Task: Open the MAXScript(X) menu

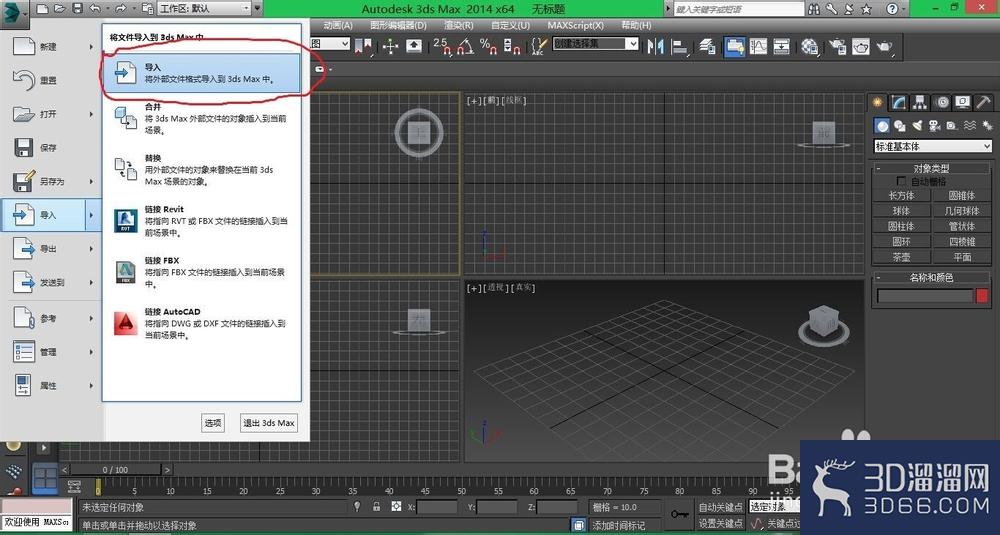Action: pyautogui.click(x=575, y=25)
